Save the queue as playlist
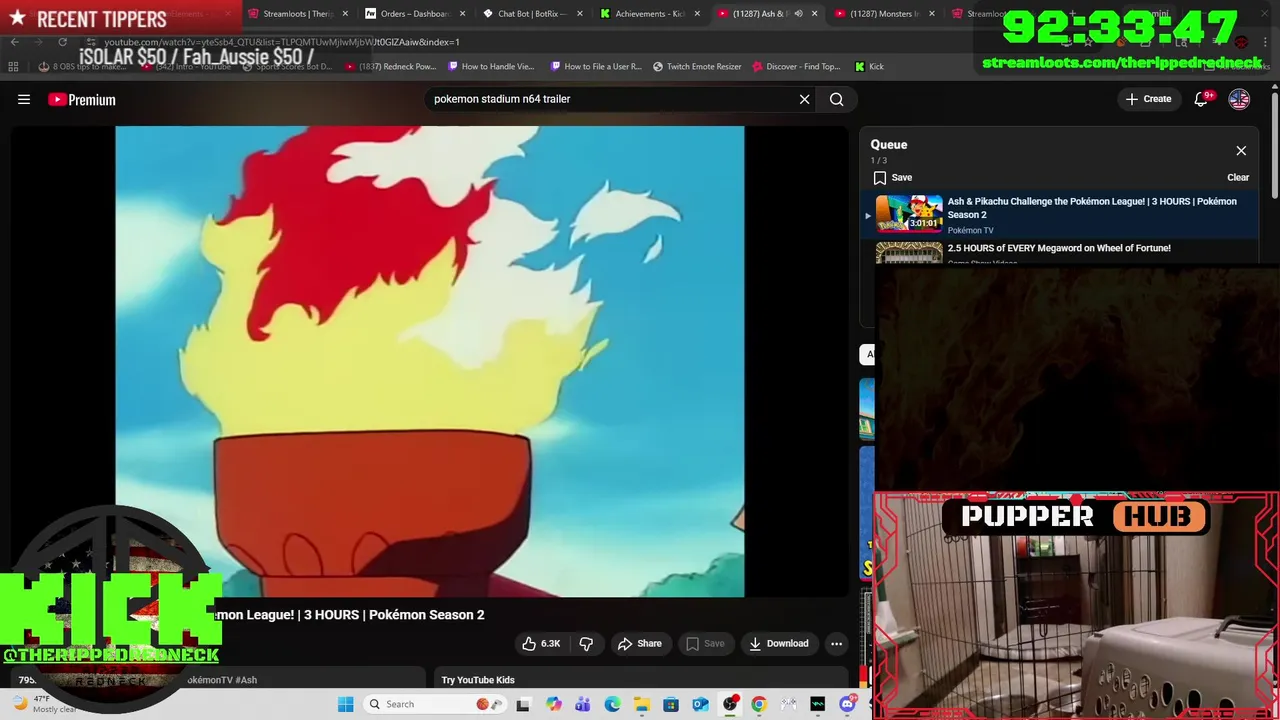 tap(892, 177)
